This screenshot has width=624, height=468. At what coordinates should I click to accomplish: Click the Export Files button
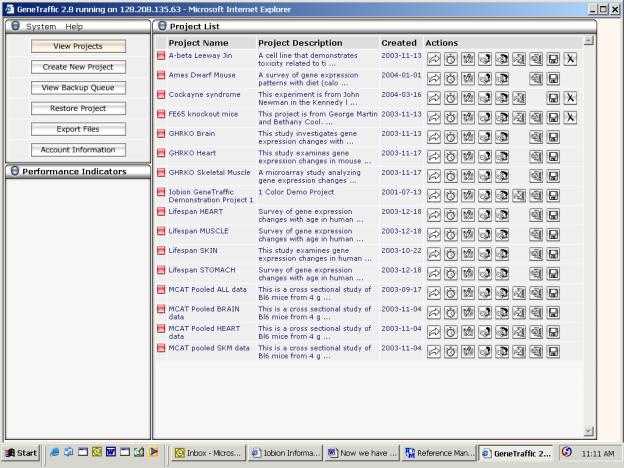pyautogui.click(x=78, y=129)
